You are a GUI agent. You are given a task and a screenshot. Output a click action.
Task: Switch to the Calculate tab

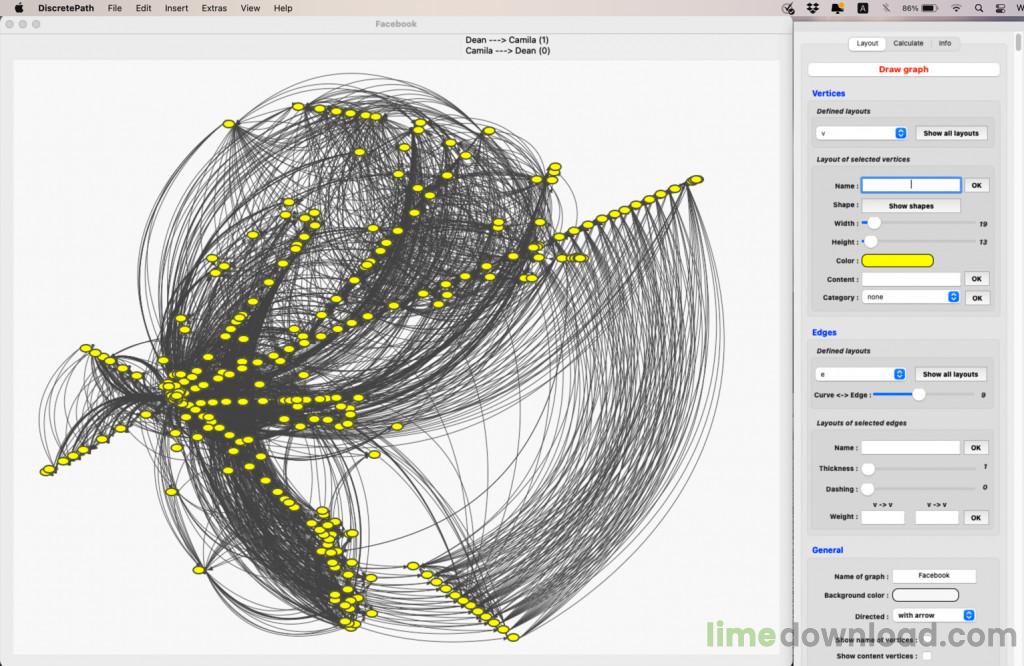(908, 43)
